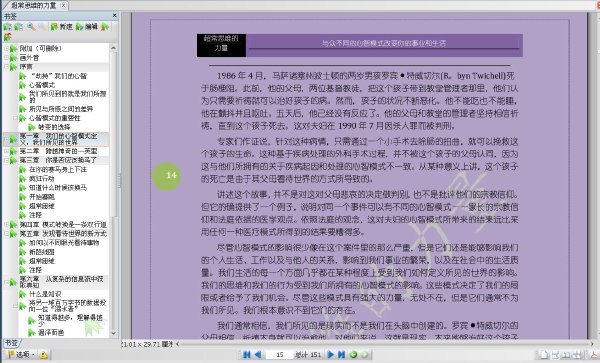This screenshot has width=600, height=363.
Task: Open the 转变的选择 bookmark
Action: 54,127
